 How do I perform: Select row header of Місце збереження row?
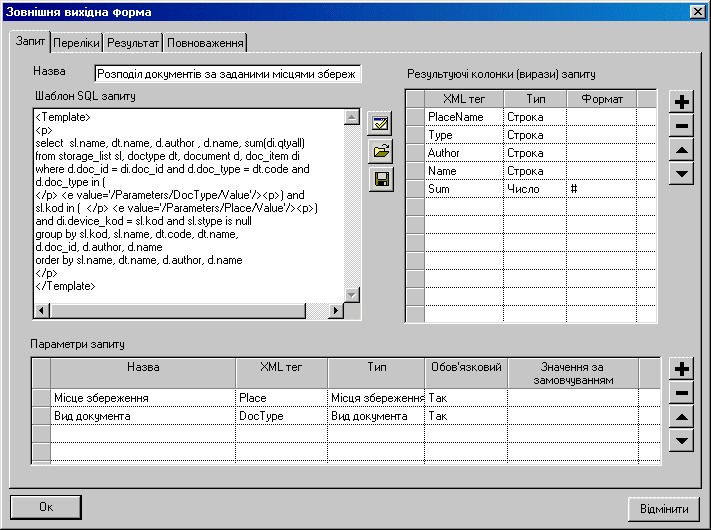point(41,398)
